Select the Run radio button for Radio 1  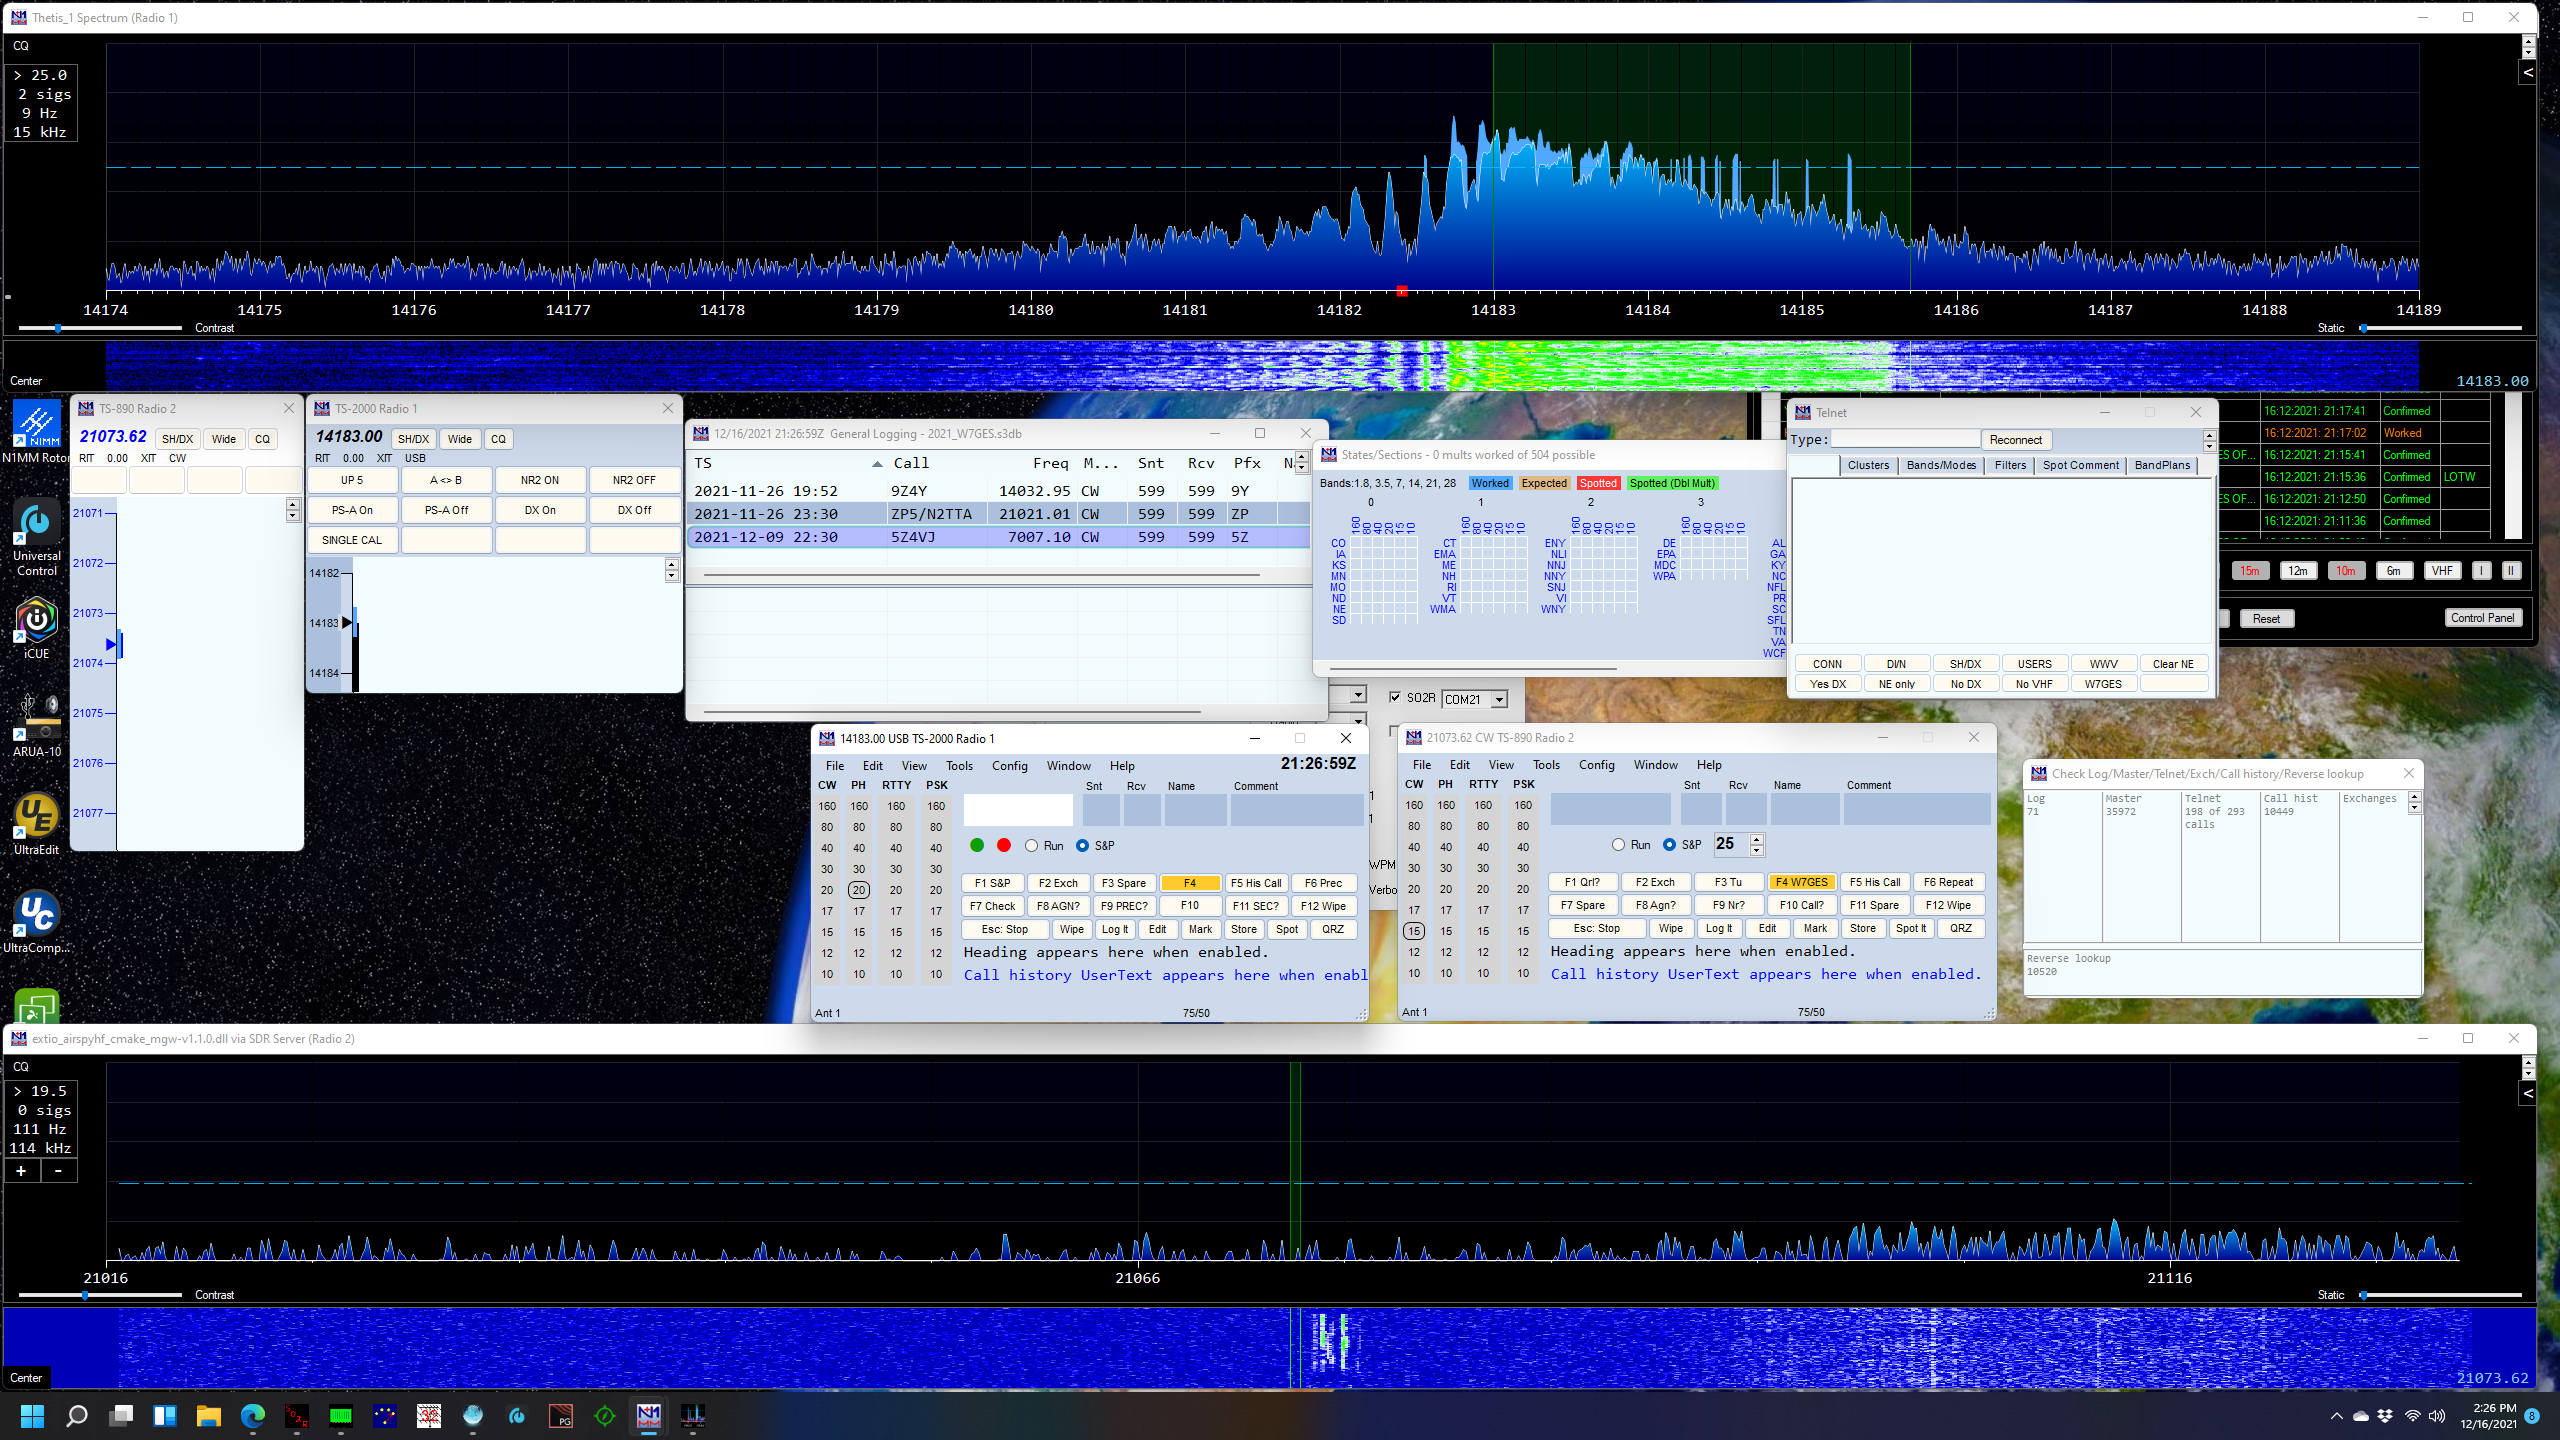(1031, 846)
